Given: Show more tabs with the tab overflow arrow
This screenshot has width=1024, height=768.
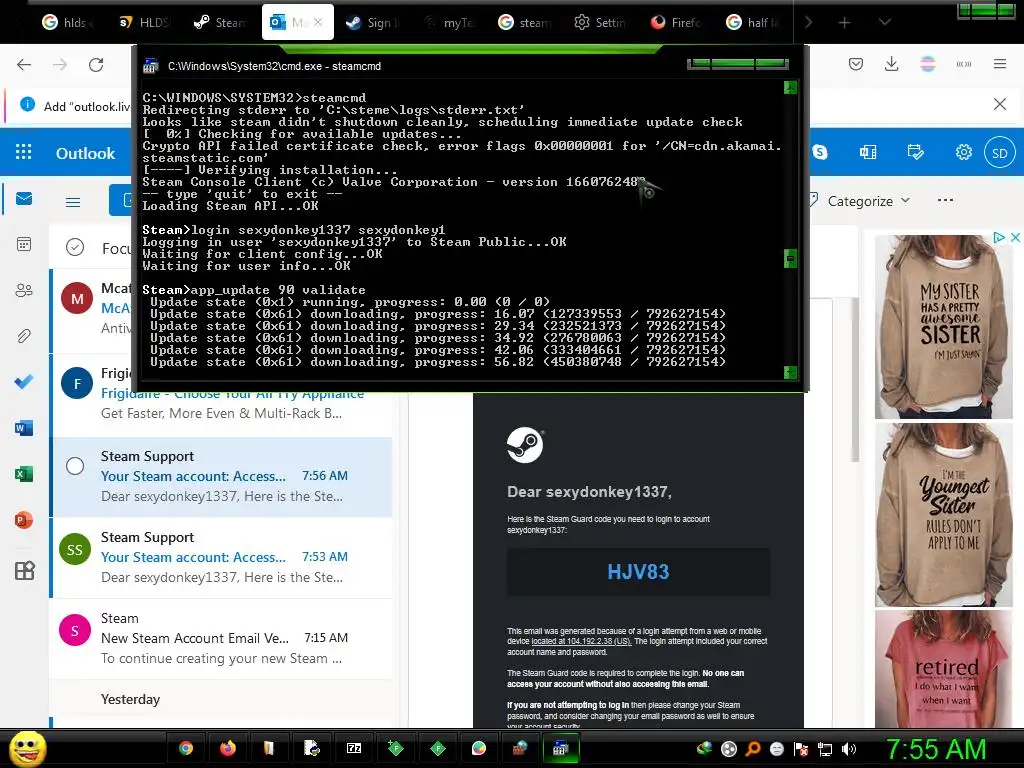Looking at the screenshot, I should point(808,22).
